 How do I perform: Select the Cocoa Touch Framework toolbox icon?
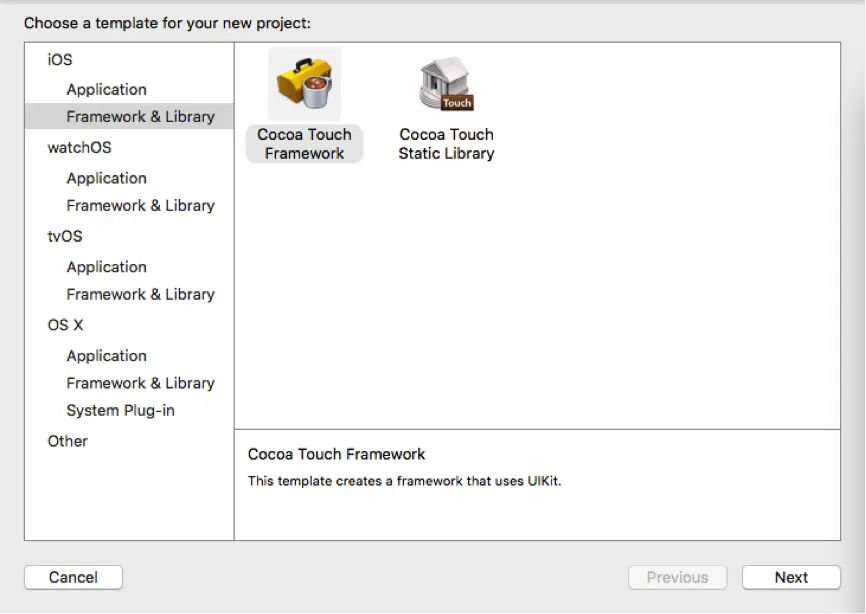(304, 84)
